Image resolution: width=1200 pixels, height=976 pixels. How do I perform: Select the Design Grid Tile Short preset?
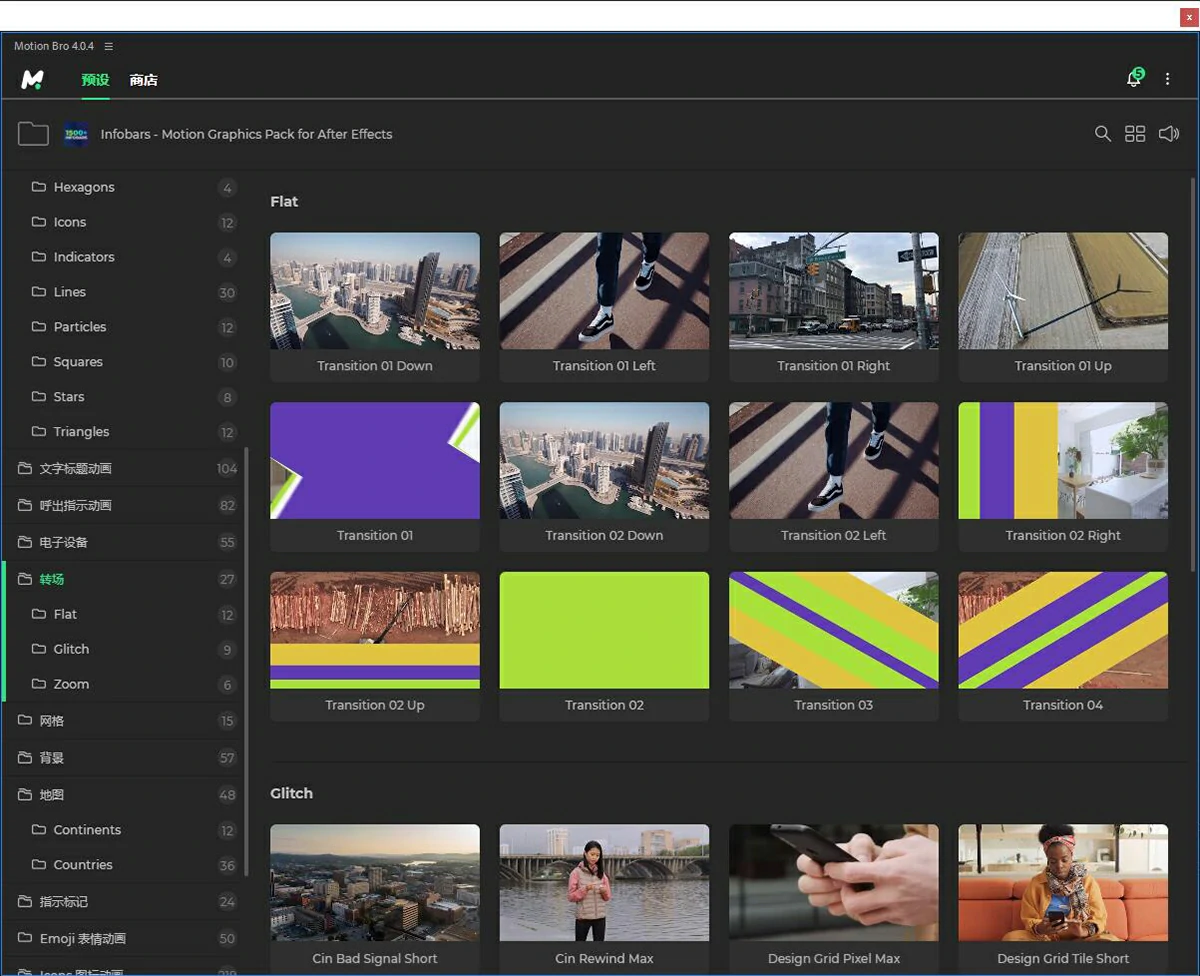[x=1063, y=899]
